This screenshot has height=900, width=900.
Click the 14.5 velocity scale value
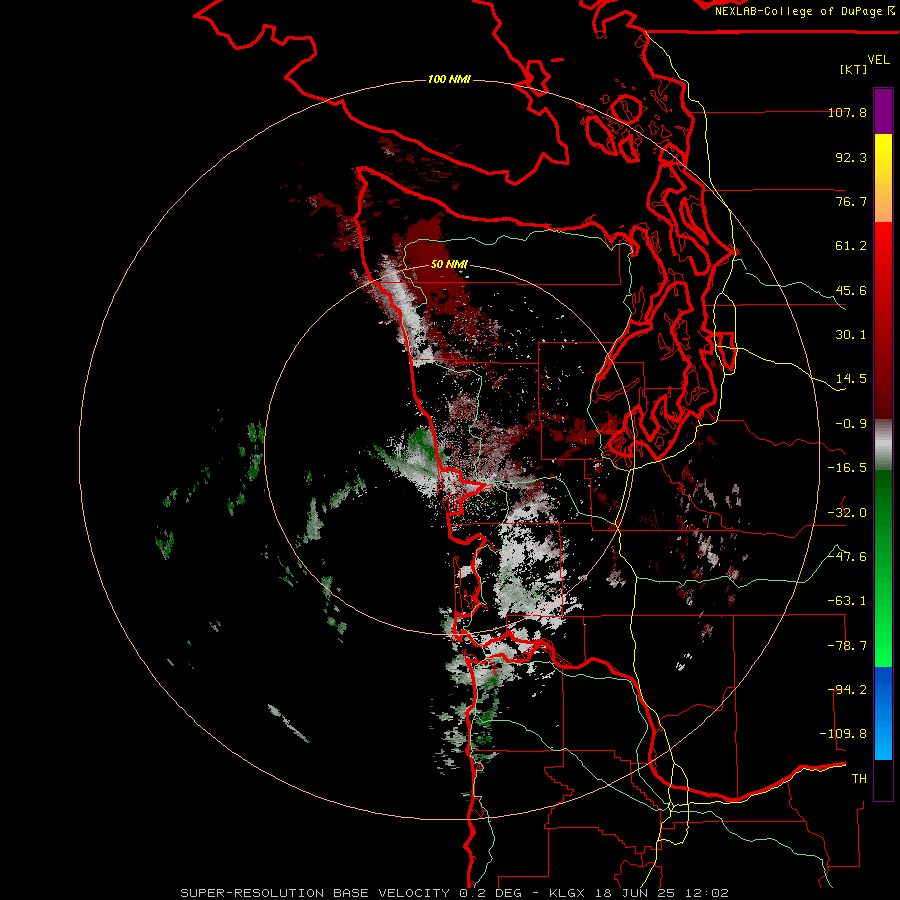(x=851, y=379)
